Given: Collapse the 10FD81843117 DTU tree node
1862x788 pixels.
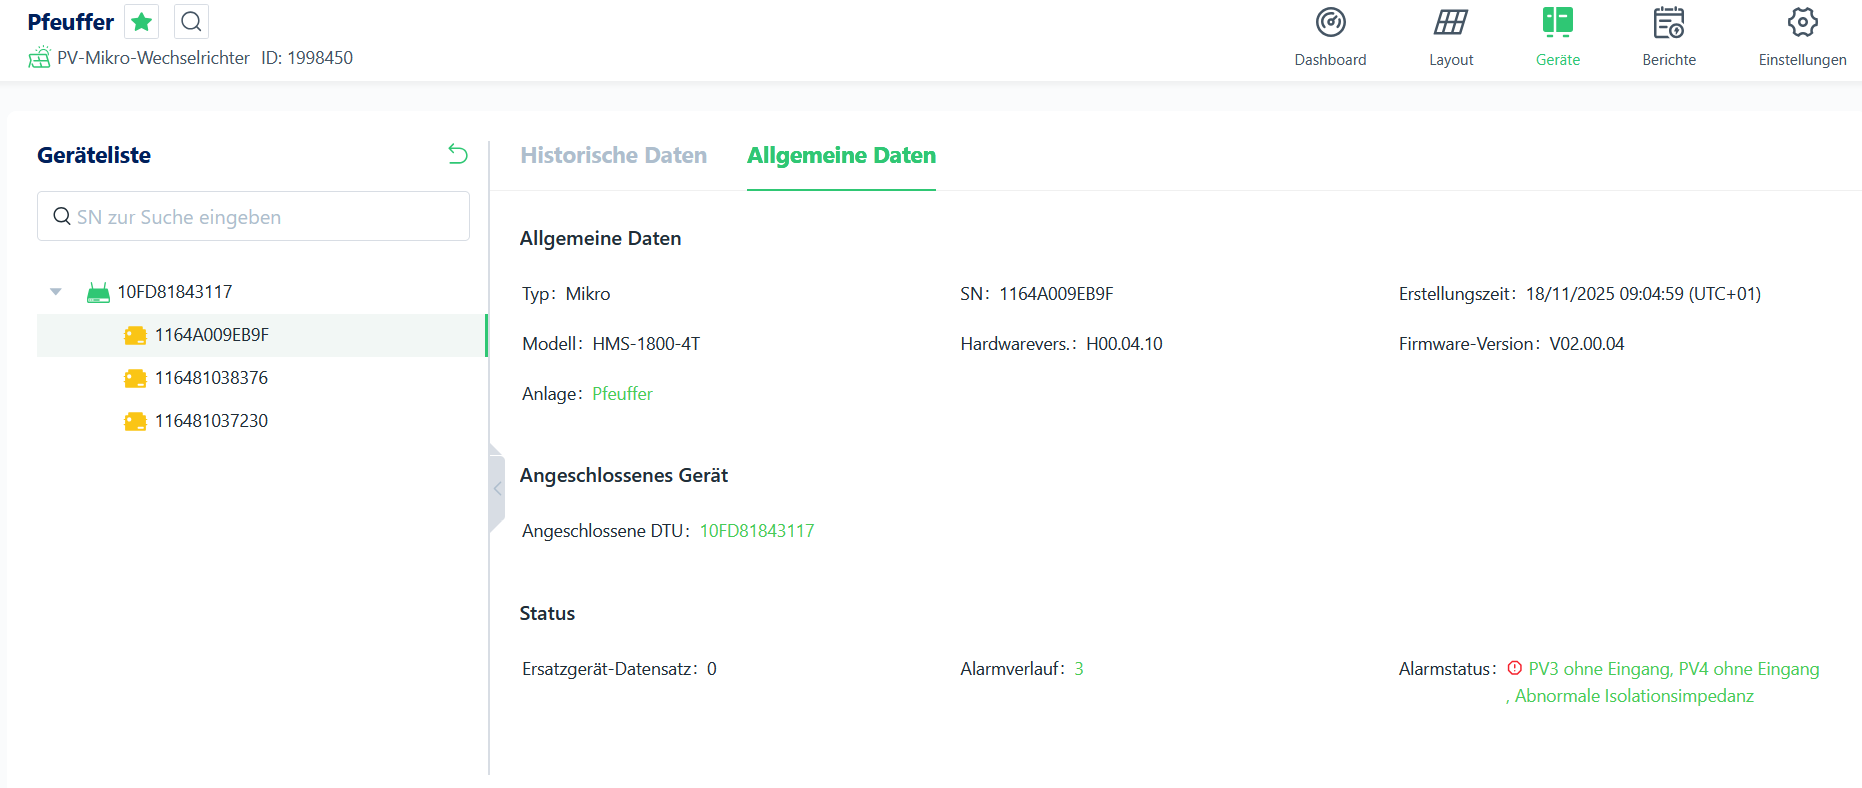Looking at the screenshot, I should pyautogui.click(x=56, y=292).
